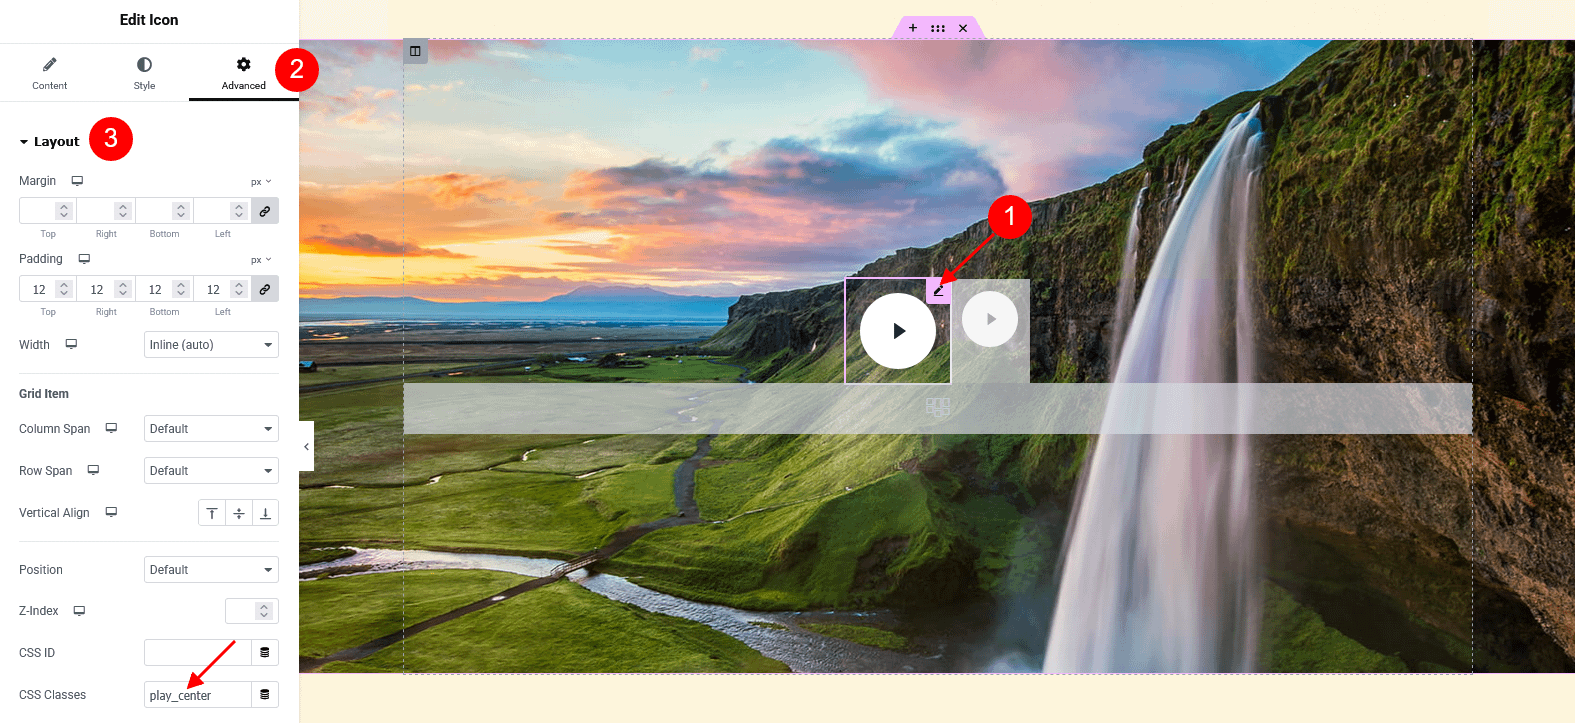Screen dimensions: 1575x723
Task: Collapse the Layout section
Action: pos(49,142)
